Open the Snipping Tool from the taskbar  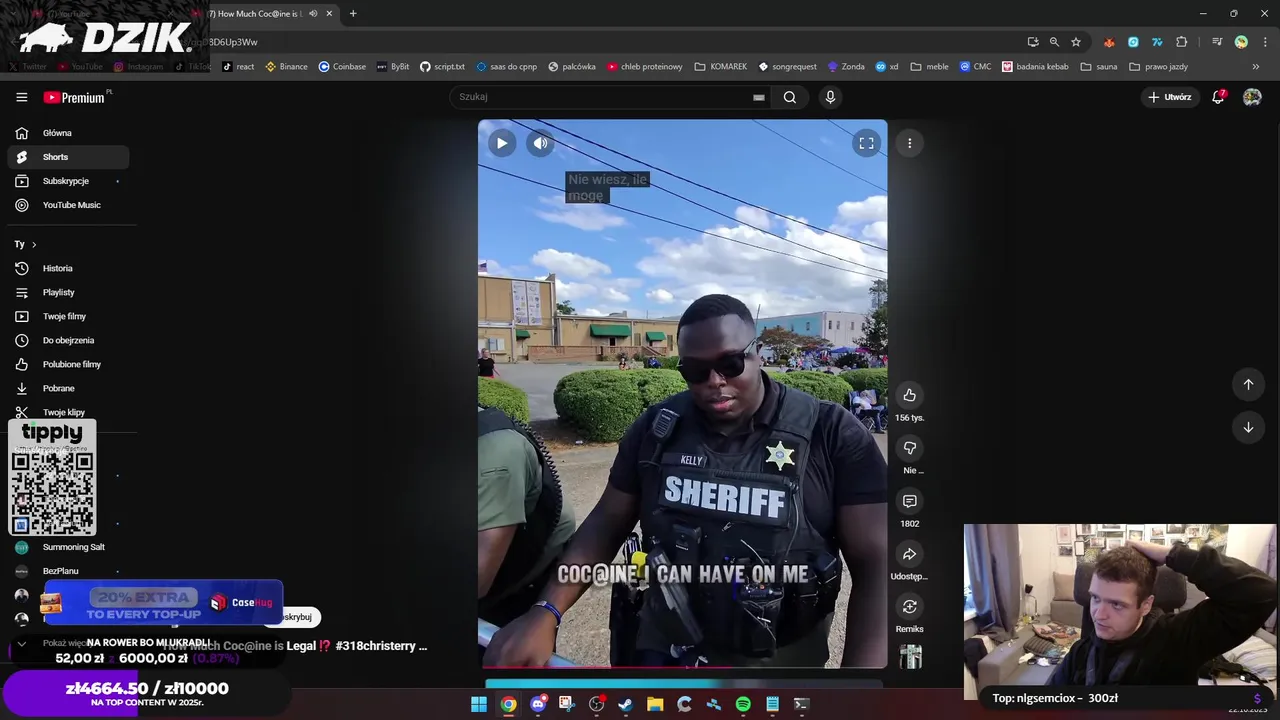[567, 704]
